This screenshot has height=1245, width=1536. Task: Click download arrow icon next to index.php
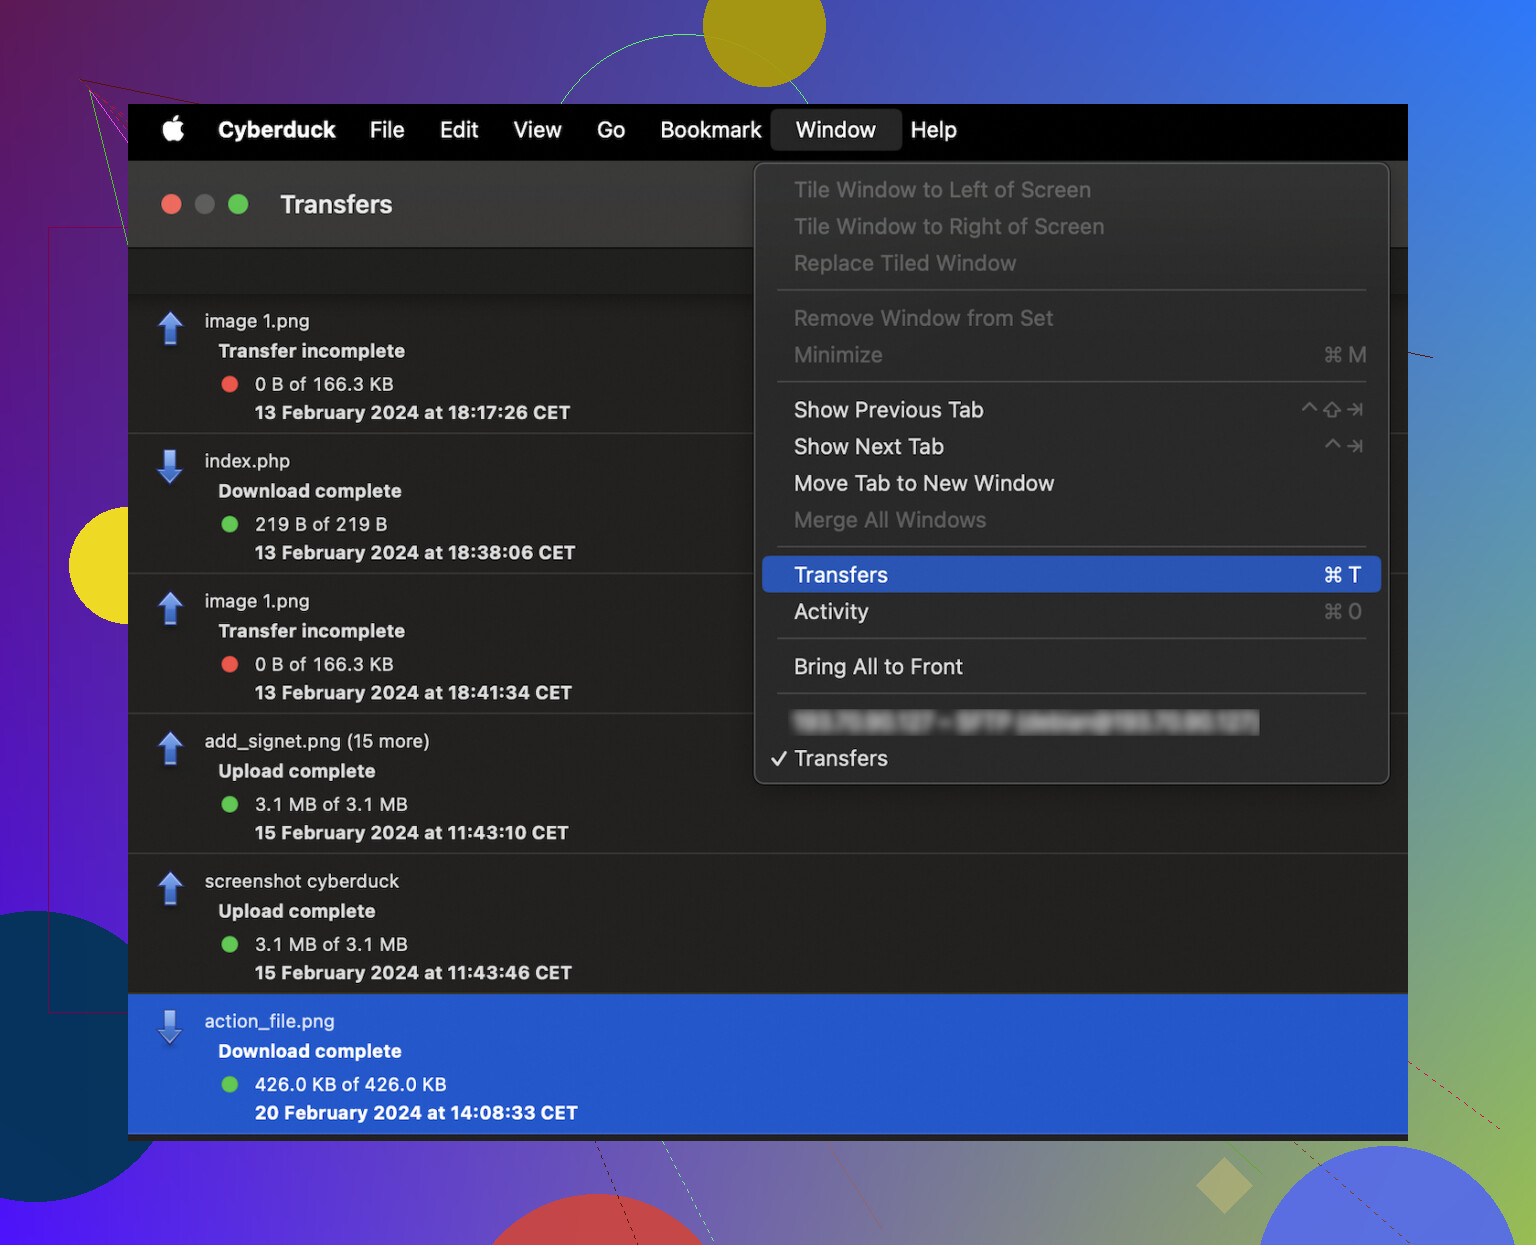[x=171, y=466]
